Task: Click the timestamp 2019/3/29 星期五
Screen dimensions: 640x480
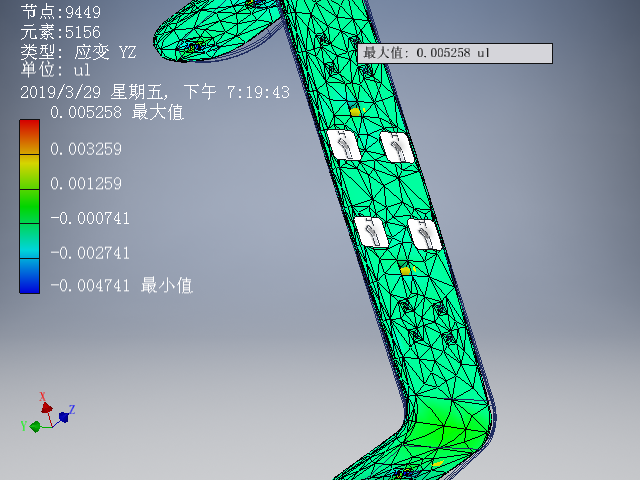Action: pyautogui.click(x=155, y=92)
